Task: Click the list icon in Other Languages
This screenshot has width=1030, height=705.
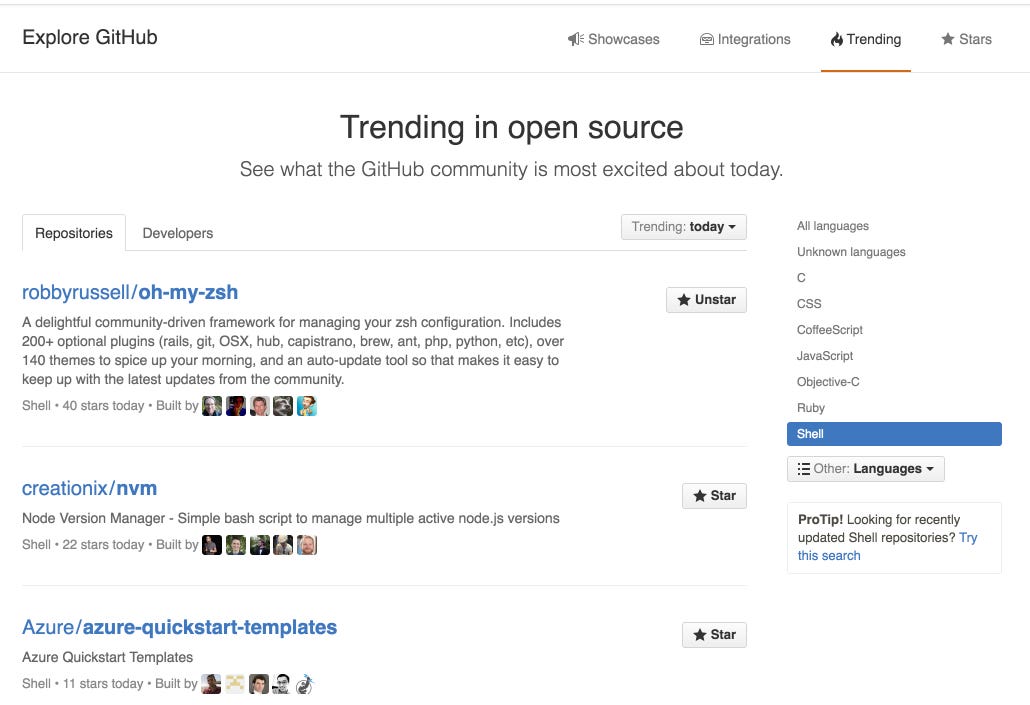Action: coord(803,469)
